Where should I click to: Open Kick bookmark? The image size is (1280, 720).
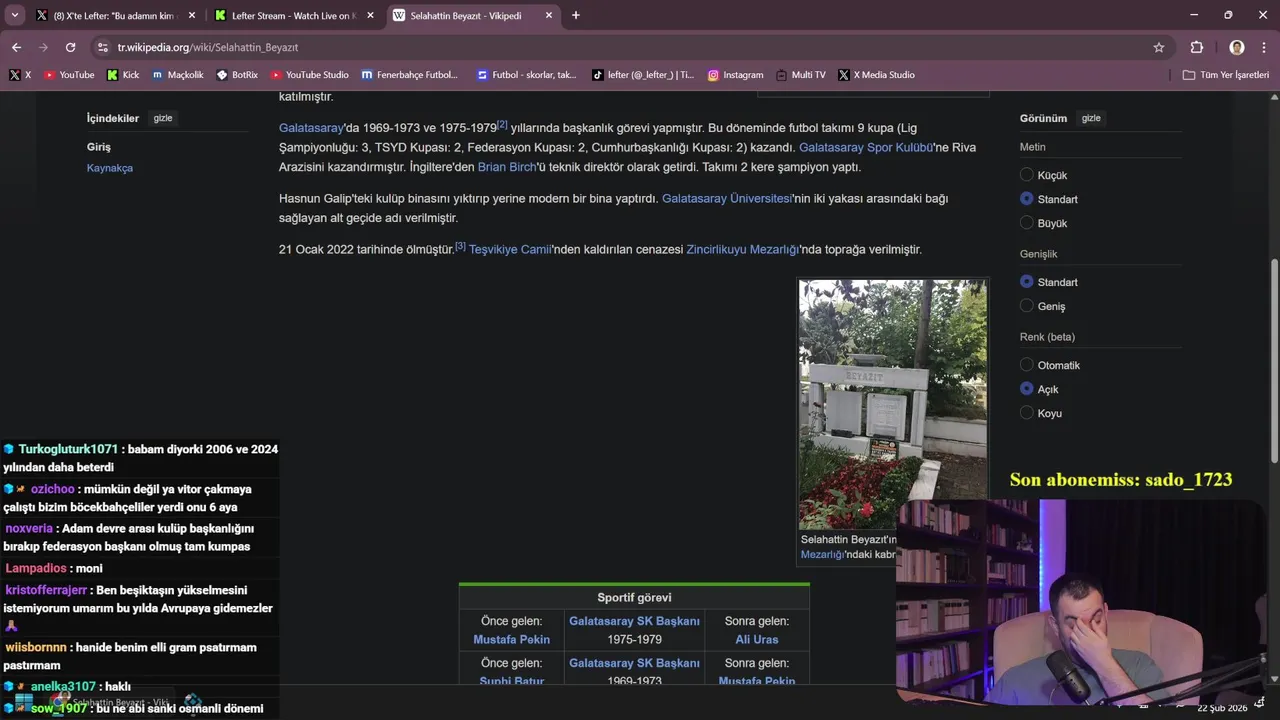coord(123,75)
